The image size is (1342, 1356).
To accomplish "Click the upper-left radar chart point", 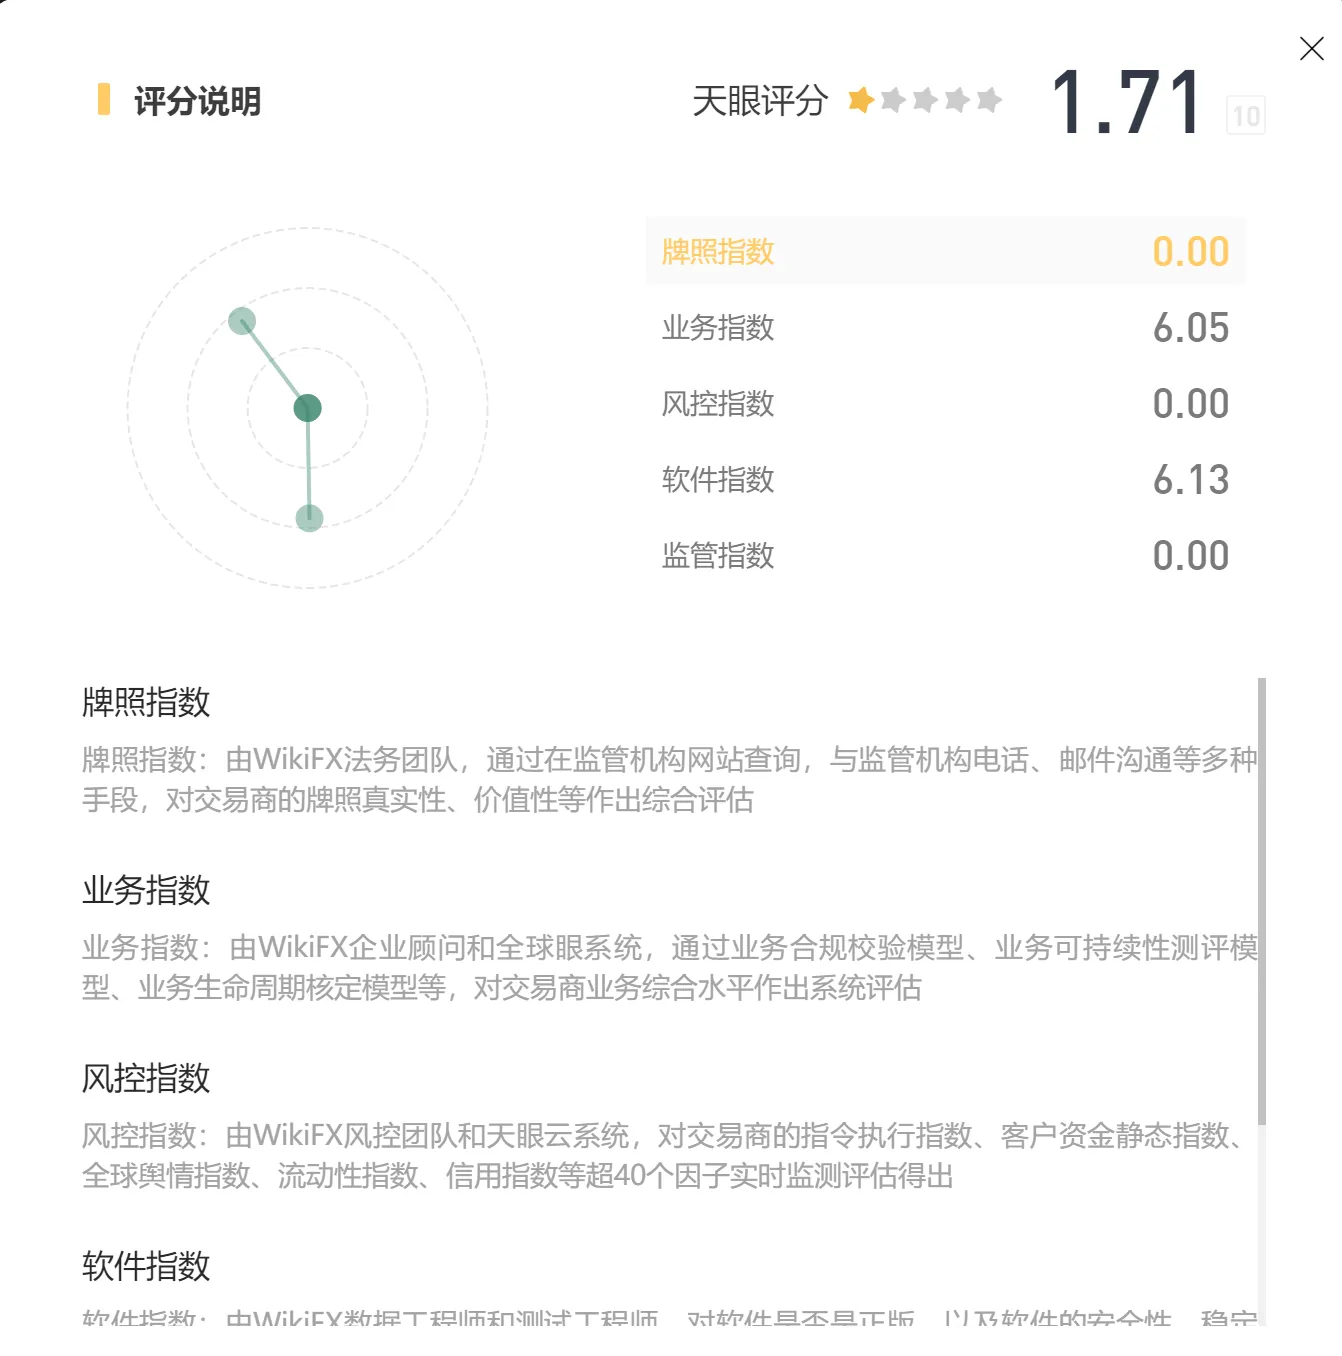I will tap(242, 321).
